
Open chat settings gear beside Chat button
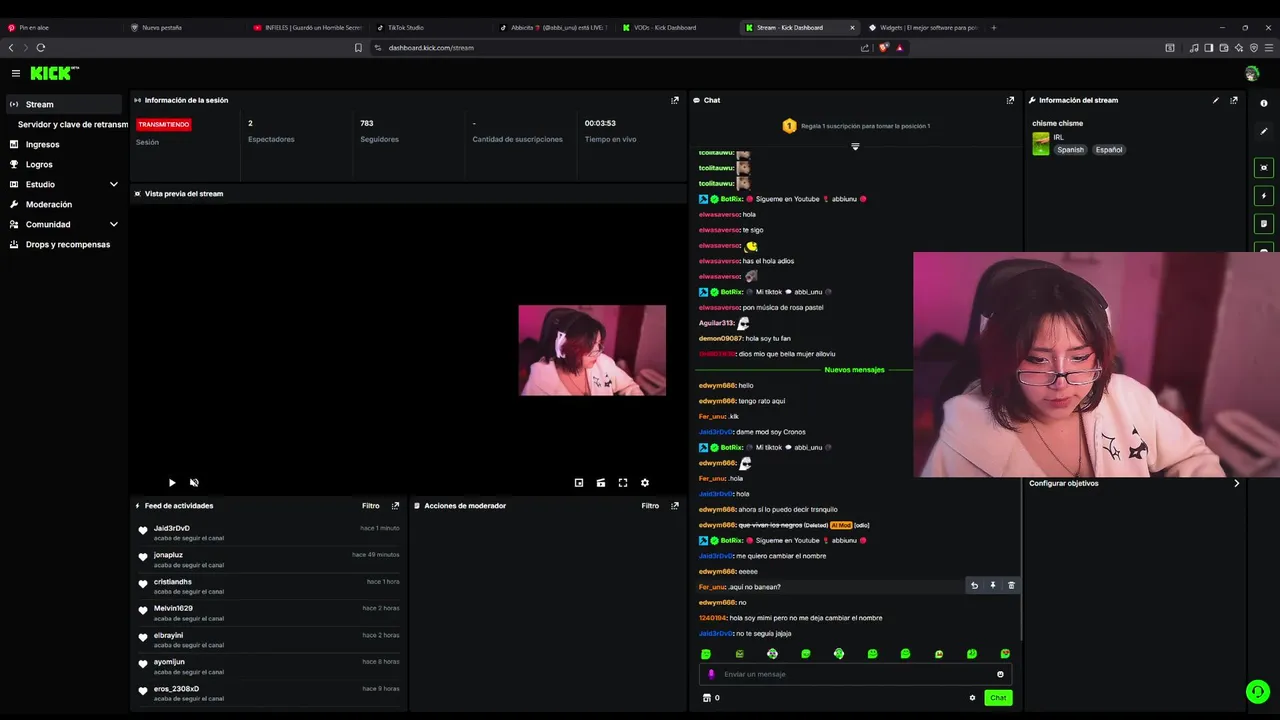point(972,698)
